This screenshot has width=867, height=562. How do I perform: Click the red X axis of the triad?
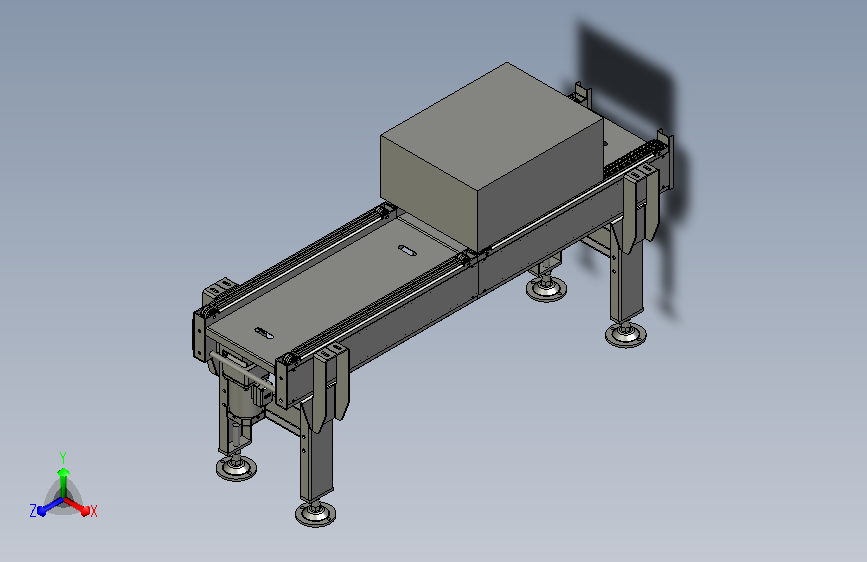(x=77, y=506)
